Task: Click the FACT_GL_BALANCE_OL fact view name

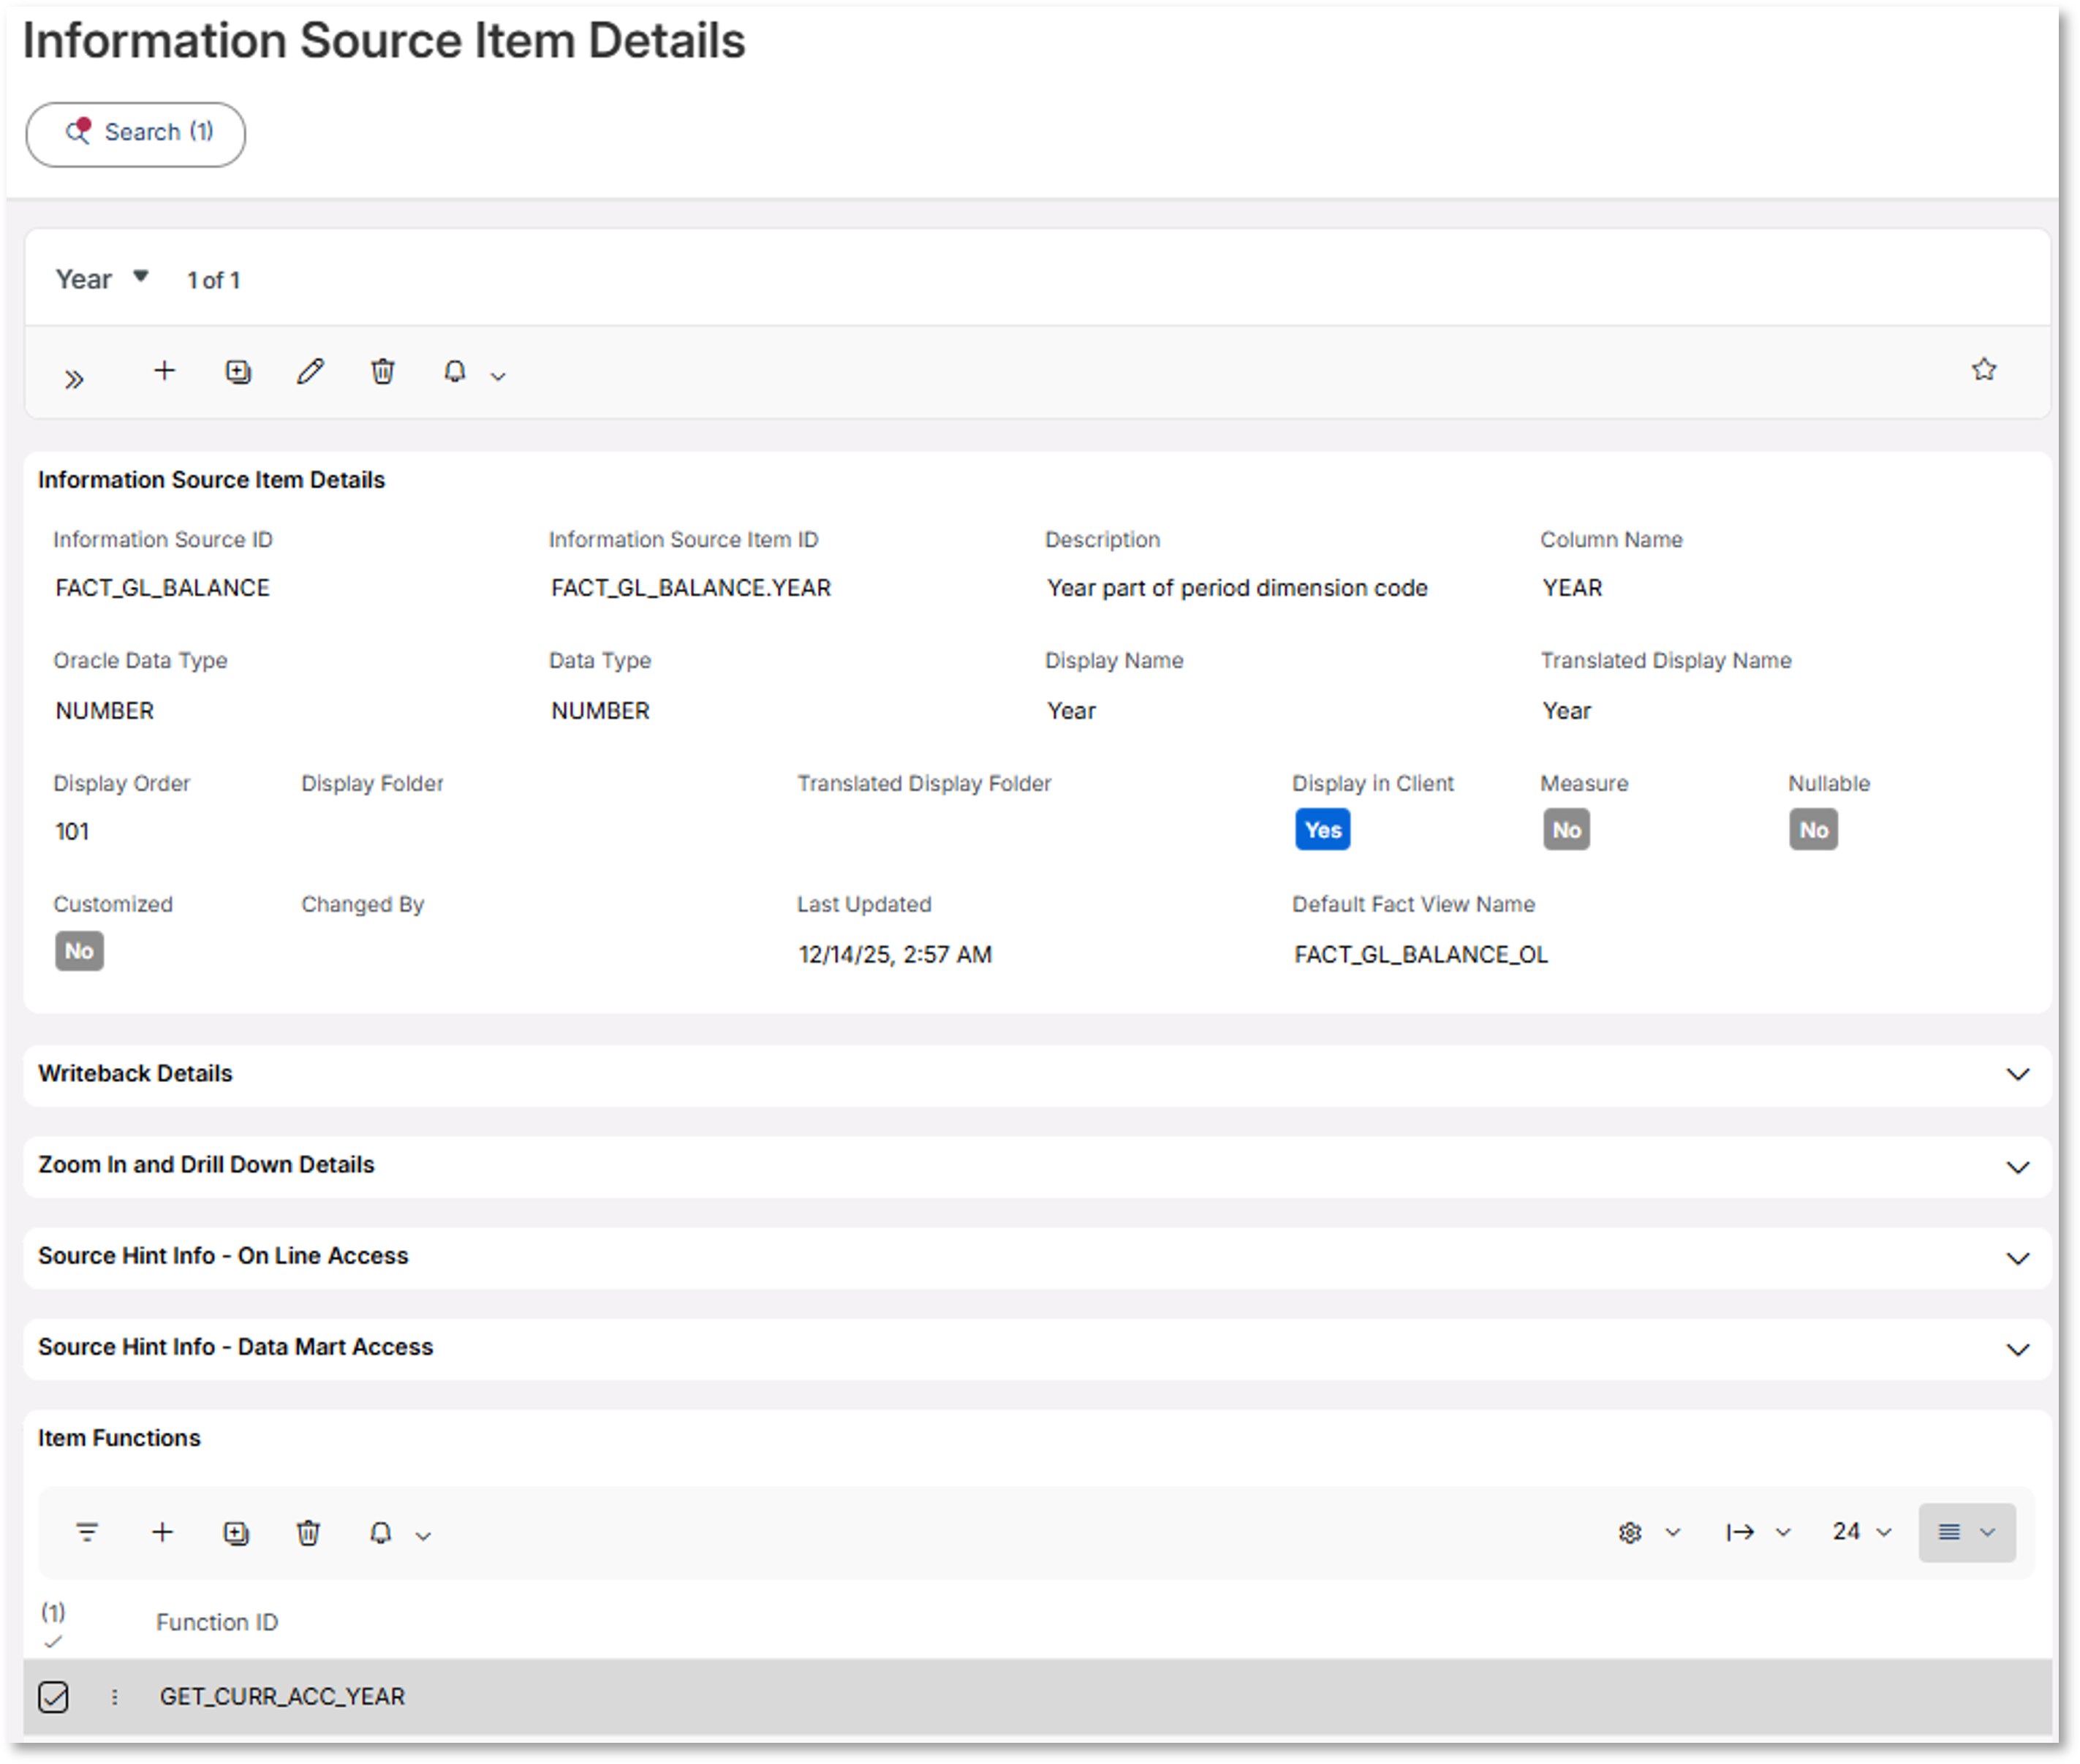Action: (1421, 955)
